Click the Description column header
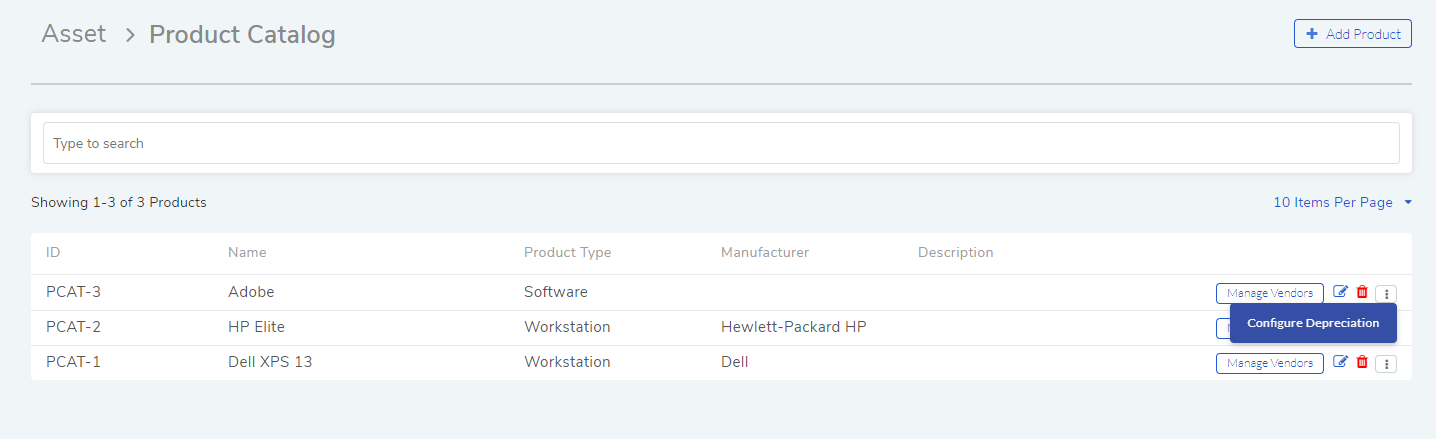Image resolution: width=1436 pixels, height=439 pixels. (956, 252)
